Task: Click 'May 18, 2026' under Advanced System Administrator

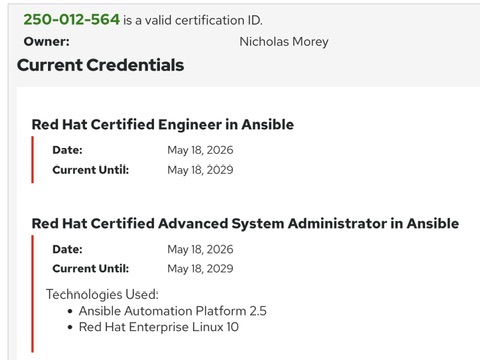Action: point(200,250)
